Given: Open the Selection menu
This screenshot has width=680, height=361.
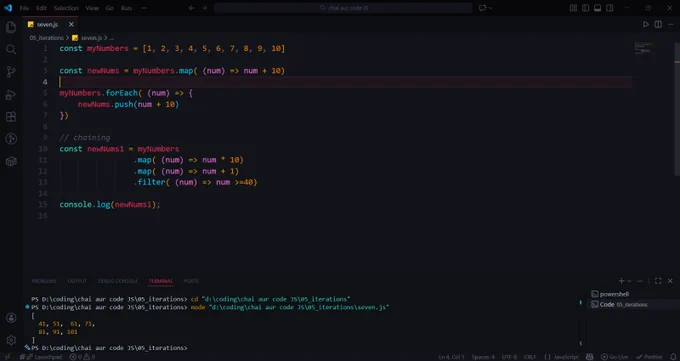Looking at the screenshot, I should [66, 8].
